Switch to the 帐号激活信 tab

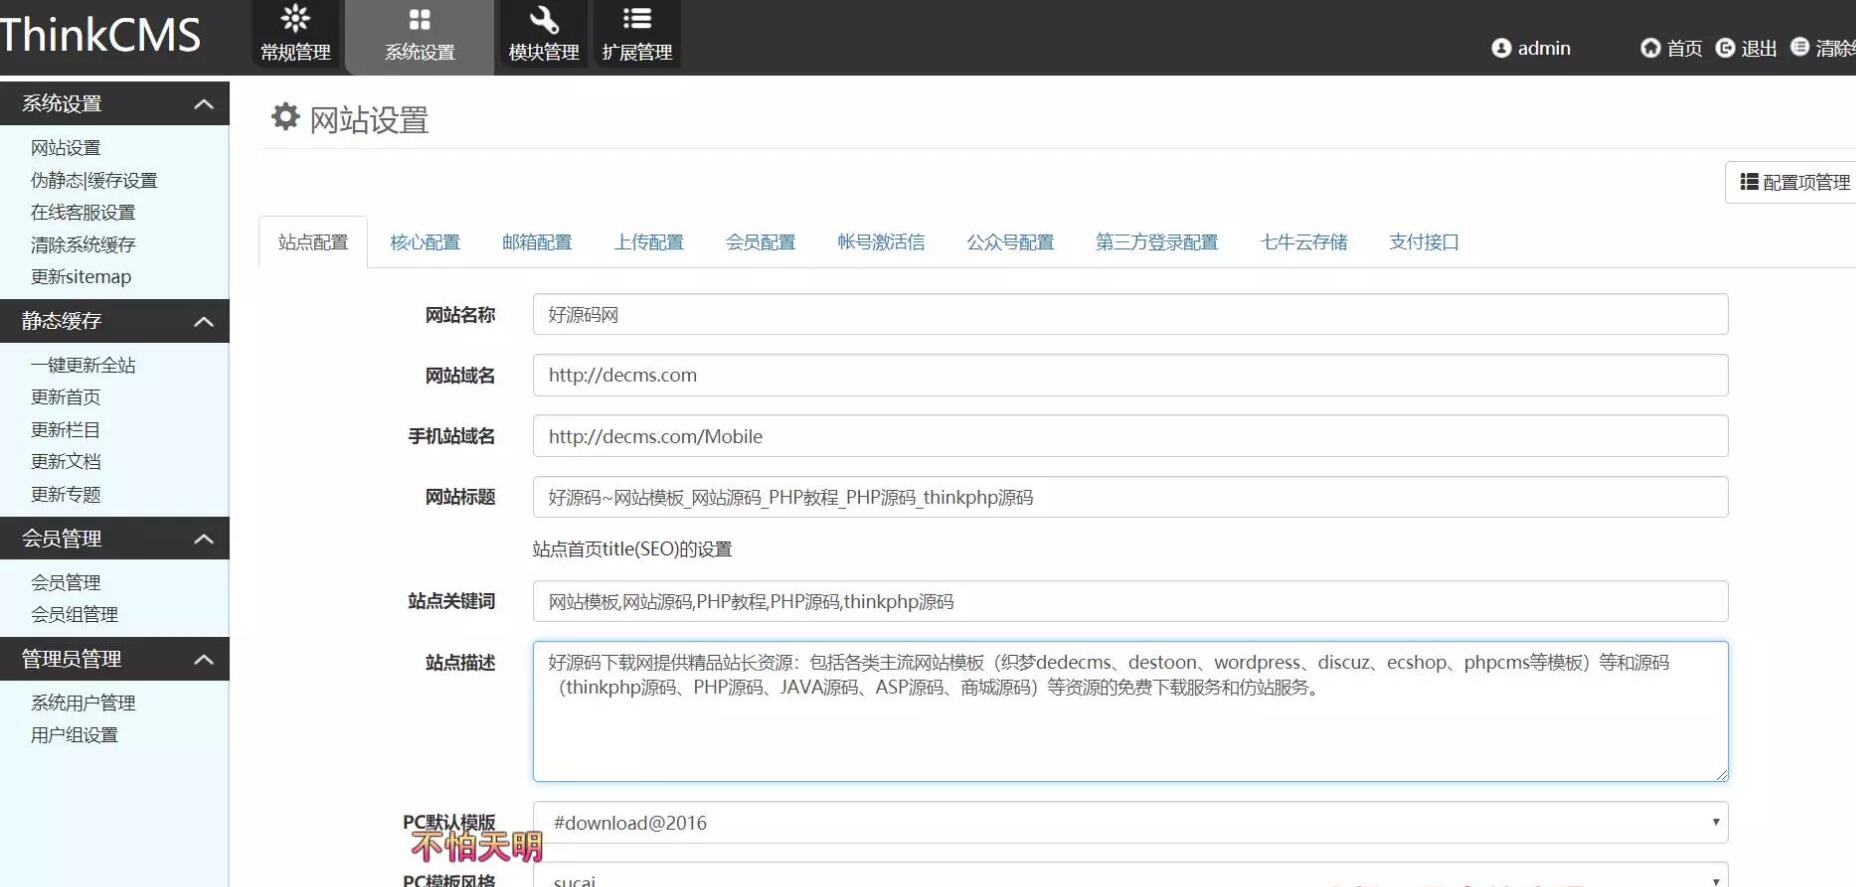click(881, 242)
